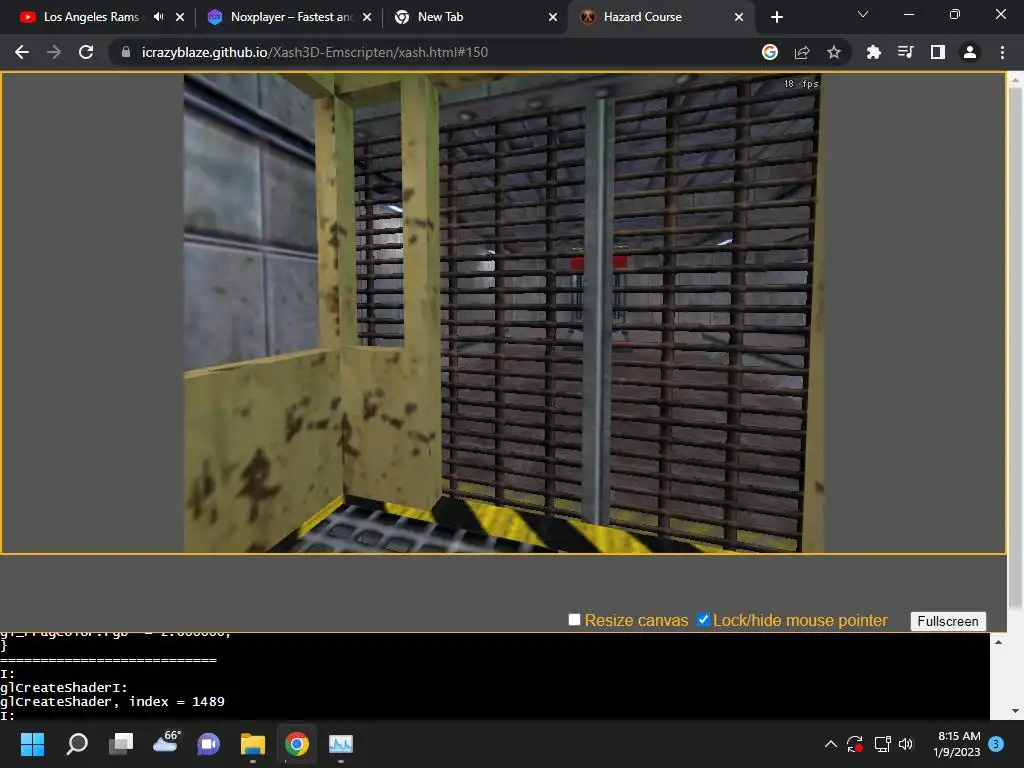1024x768 pixels.
Task: Go back to the previous page
Action: pyautogui.click(x=22, y=52)
